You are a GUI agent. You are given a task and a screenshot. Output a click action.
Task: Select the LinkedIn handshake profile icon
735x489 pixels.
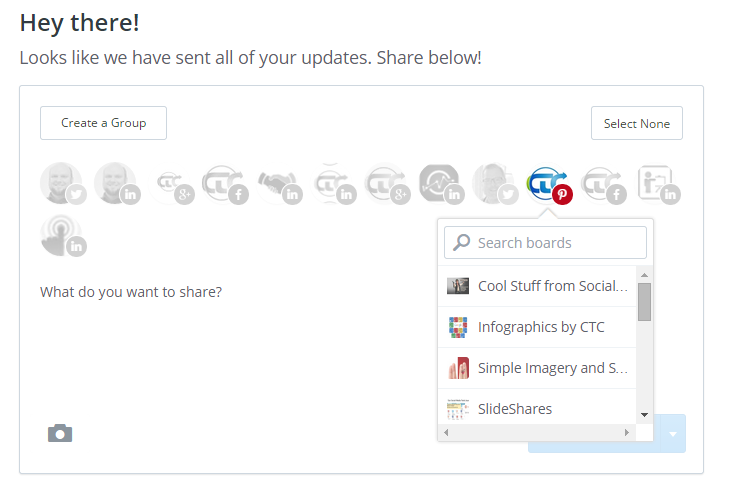pos(278,184)
